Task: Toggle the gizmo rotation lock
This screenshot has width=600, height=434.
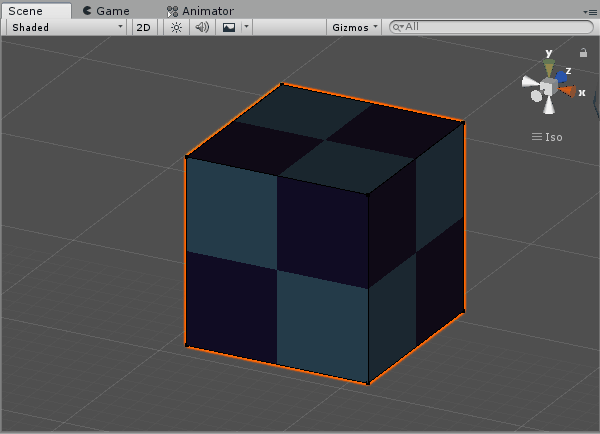Action: click(583, 53)
